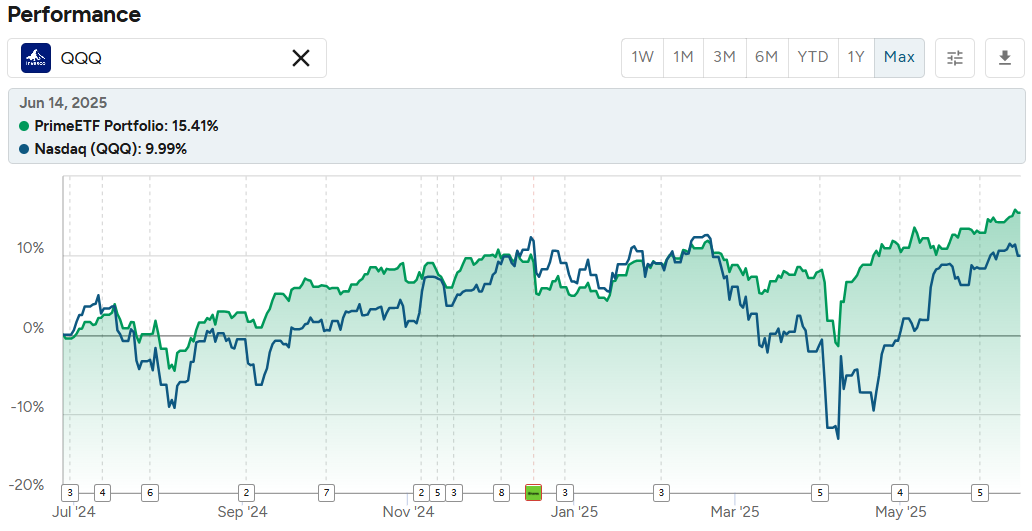Open the 4 marker above May '25
The height and width of the screenshot is (531, 1032).
coord(900,492)
